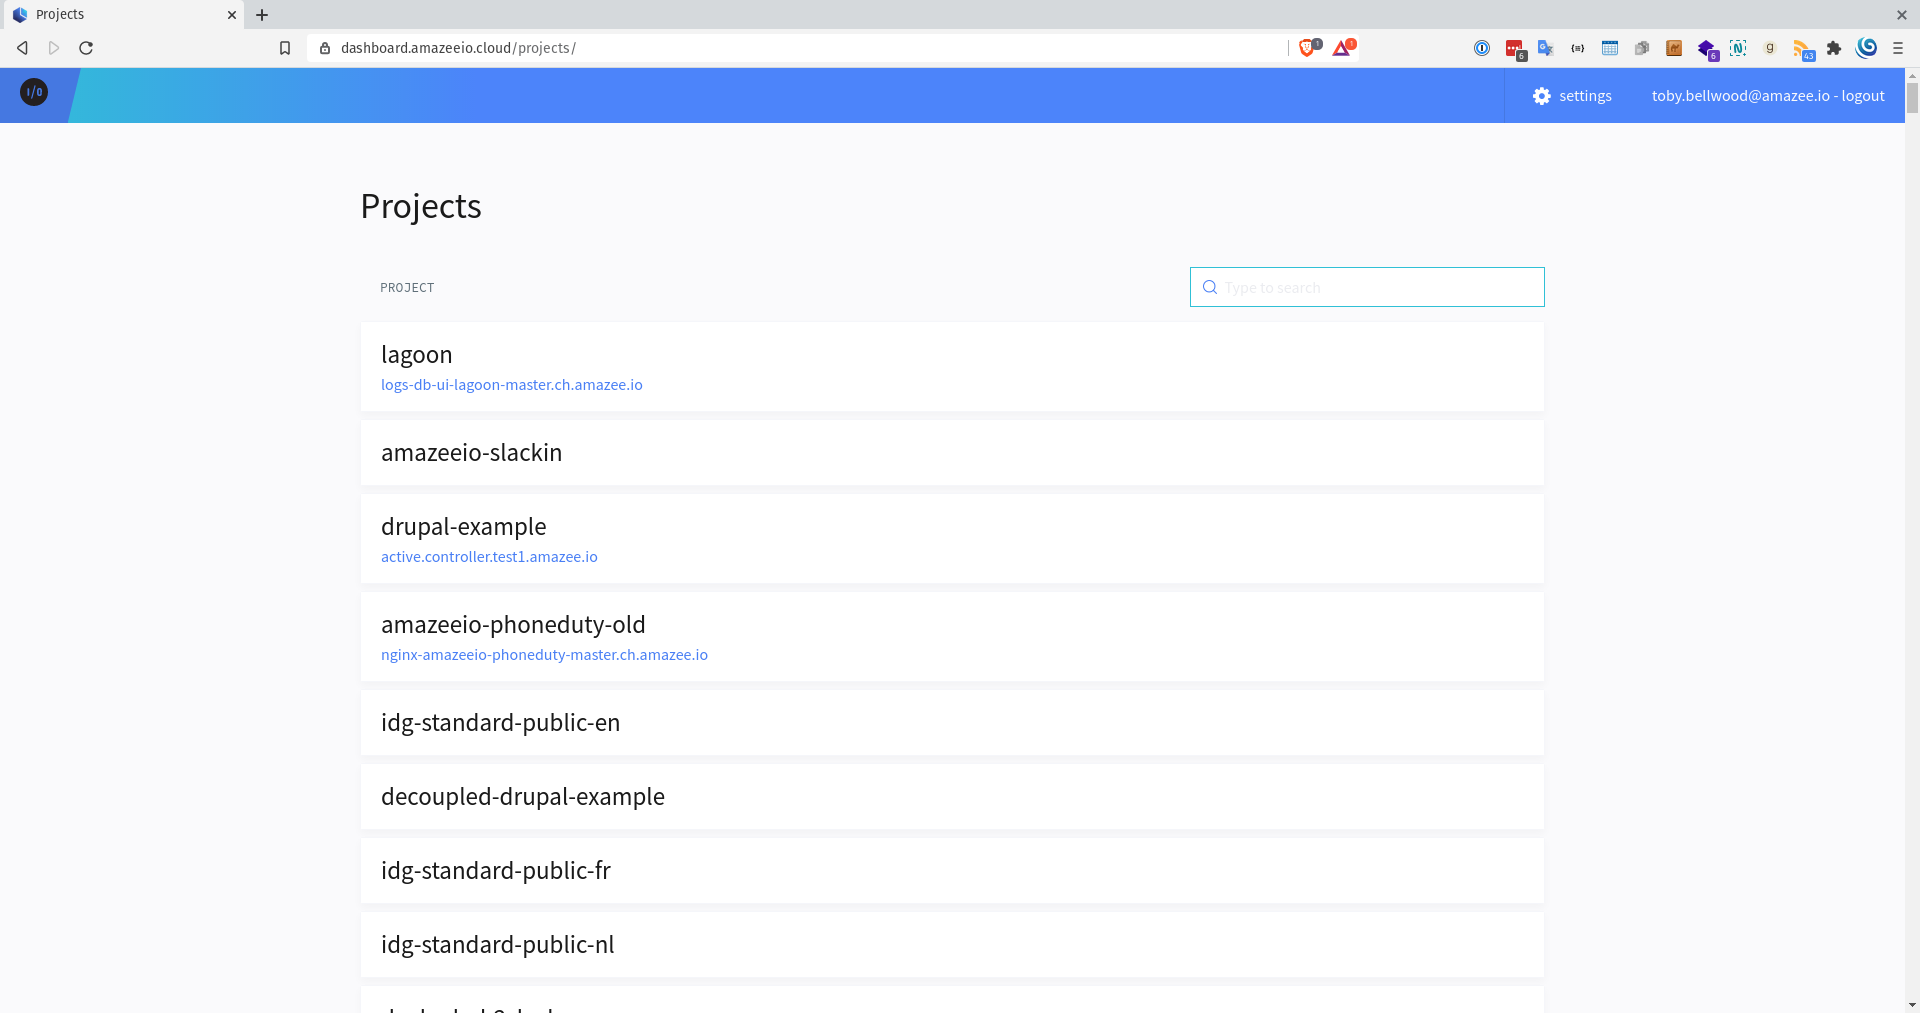Click the gray copy-pages extension icon
1920x1013 pixels.
point(1642,48)
